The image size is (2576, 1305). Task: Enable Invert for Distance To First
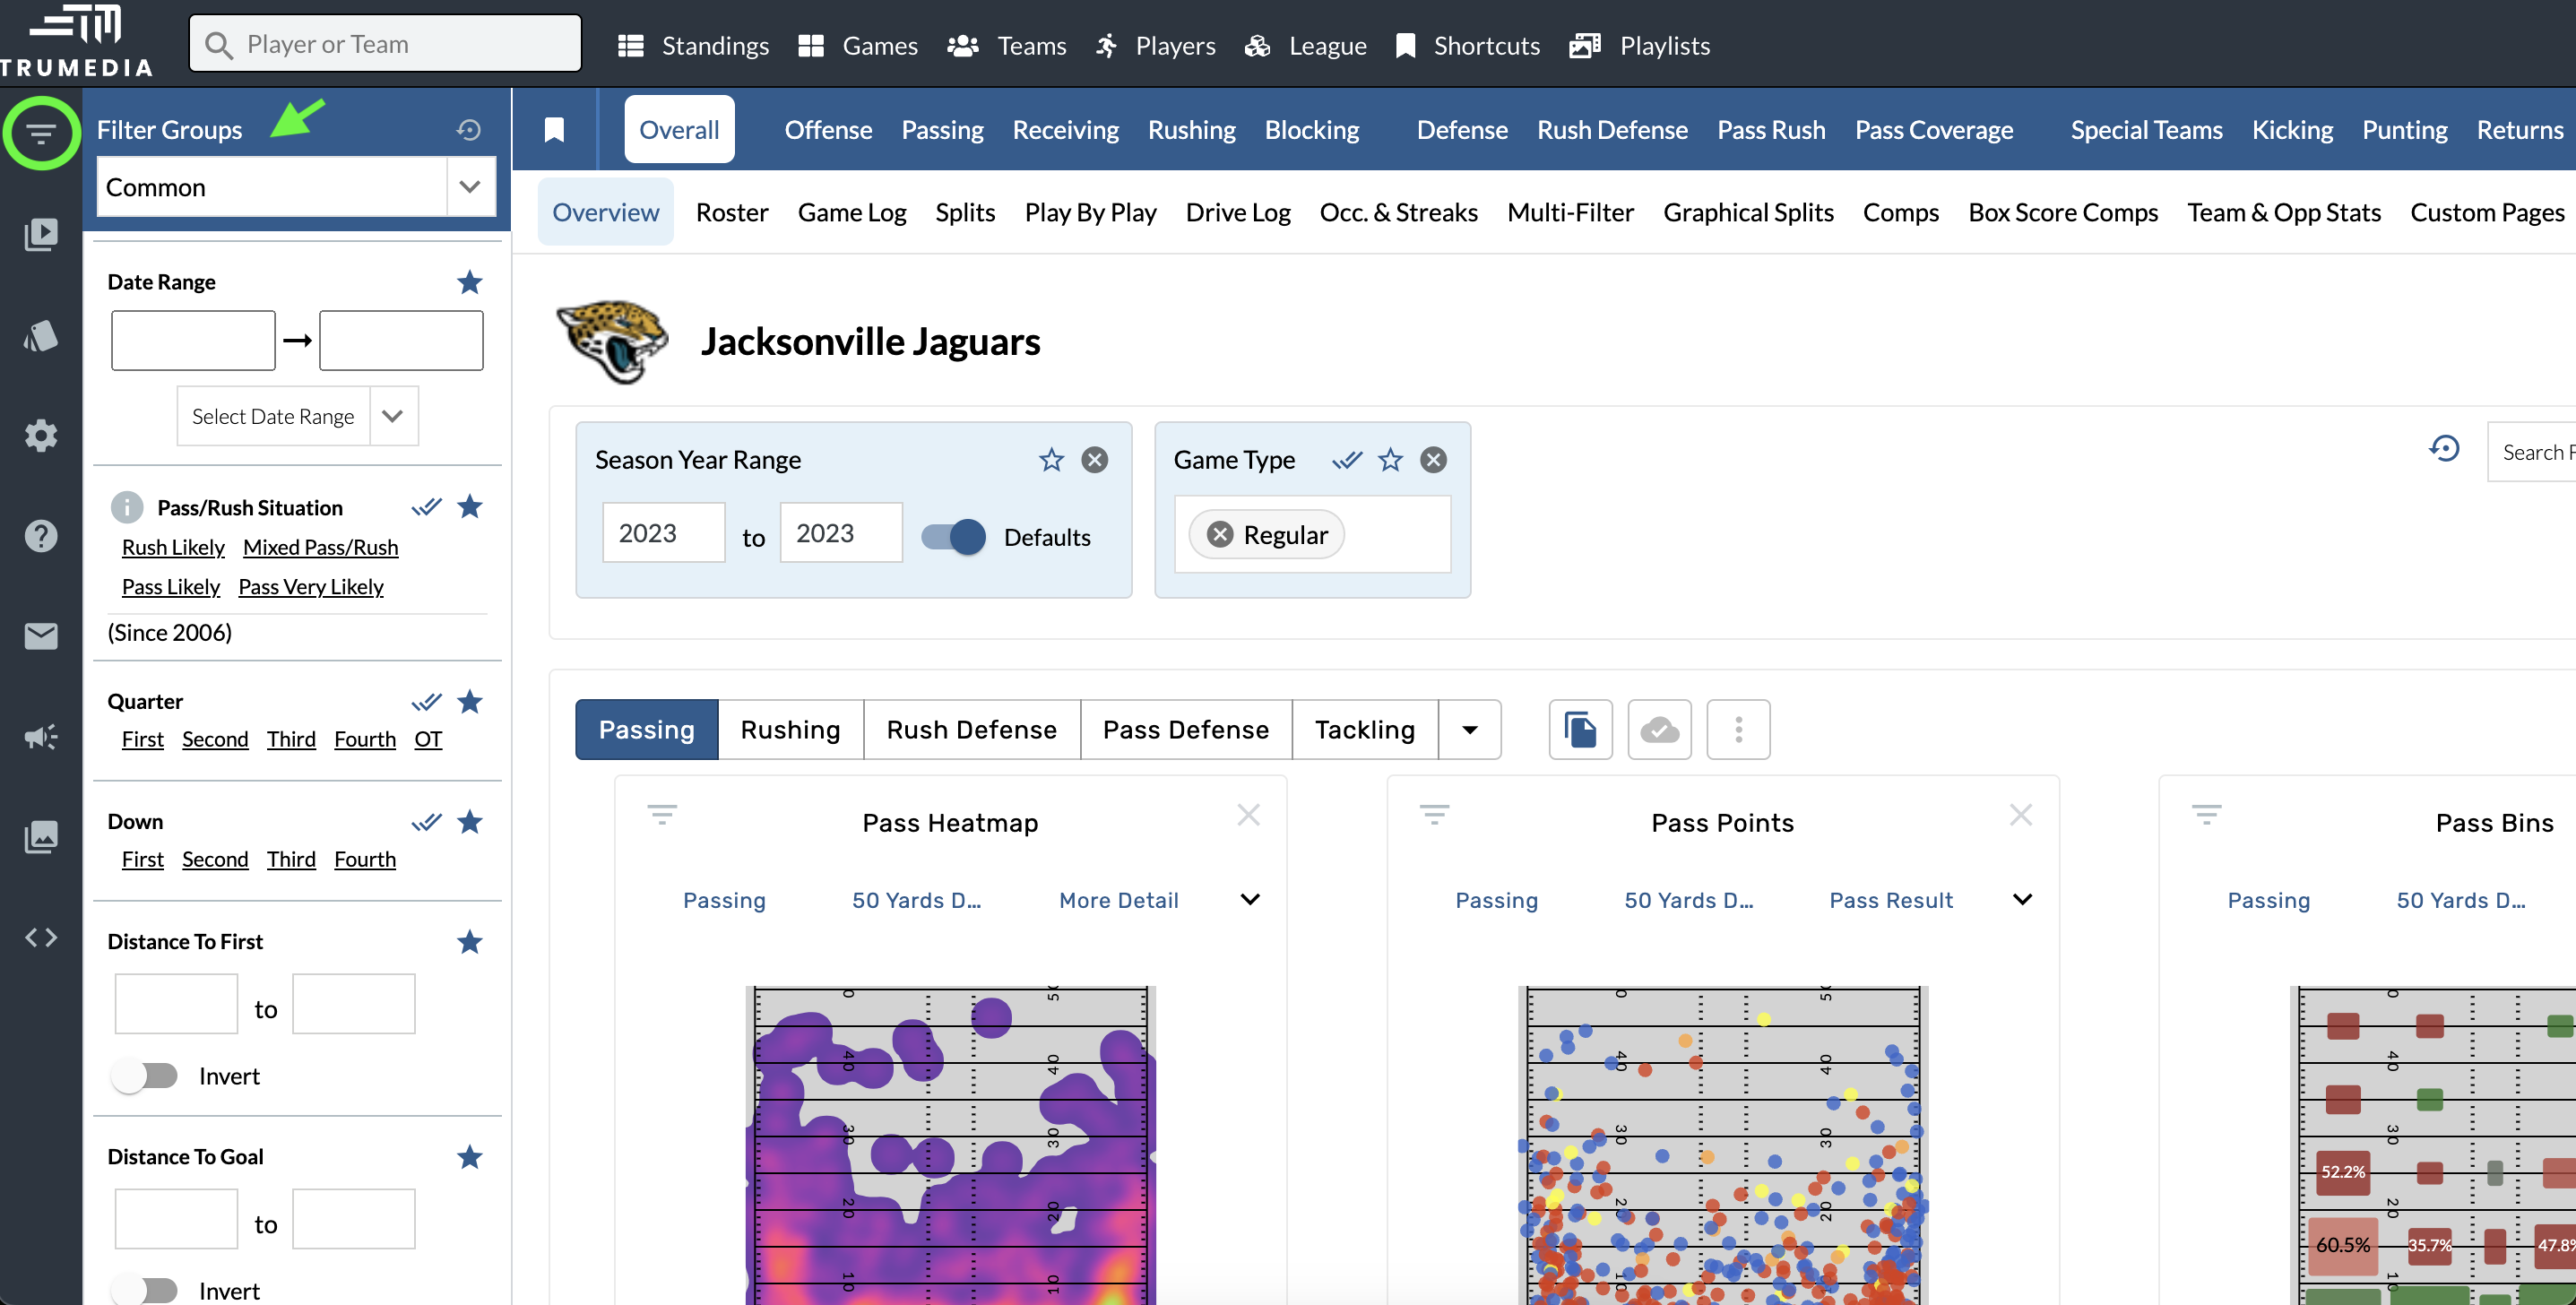tap(144, 1076)
